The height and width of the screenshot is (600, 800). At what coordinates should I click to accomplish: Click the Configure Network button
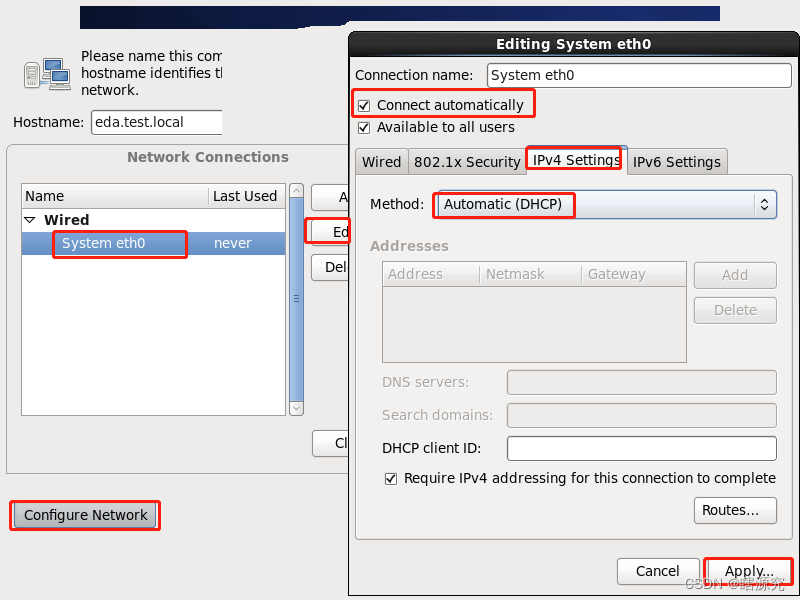pos(84,515)
